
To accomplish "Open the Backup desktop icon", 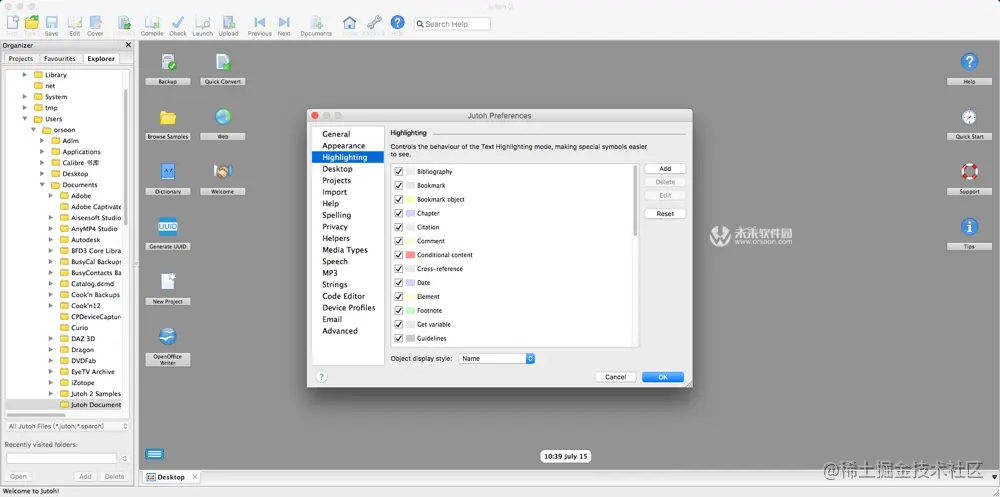I will [168, 63].
